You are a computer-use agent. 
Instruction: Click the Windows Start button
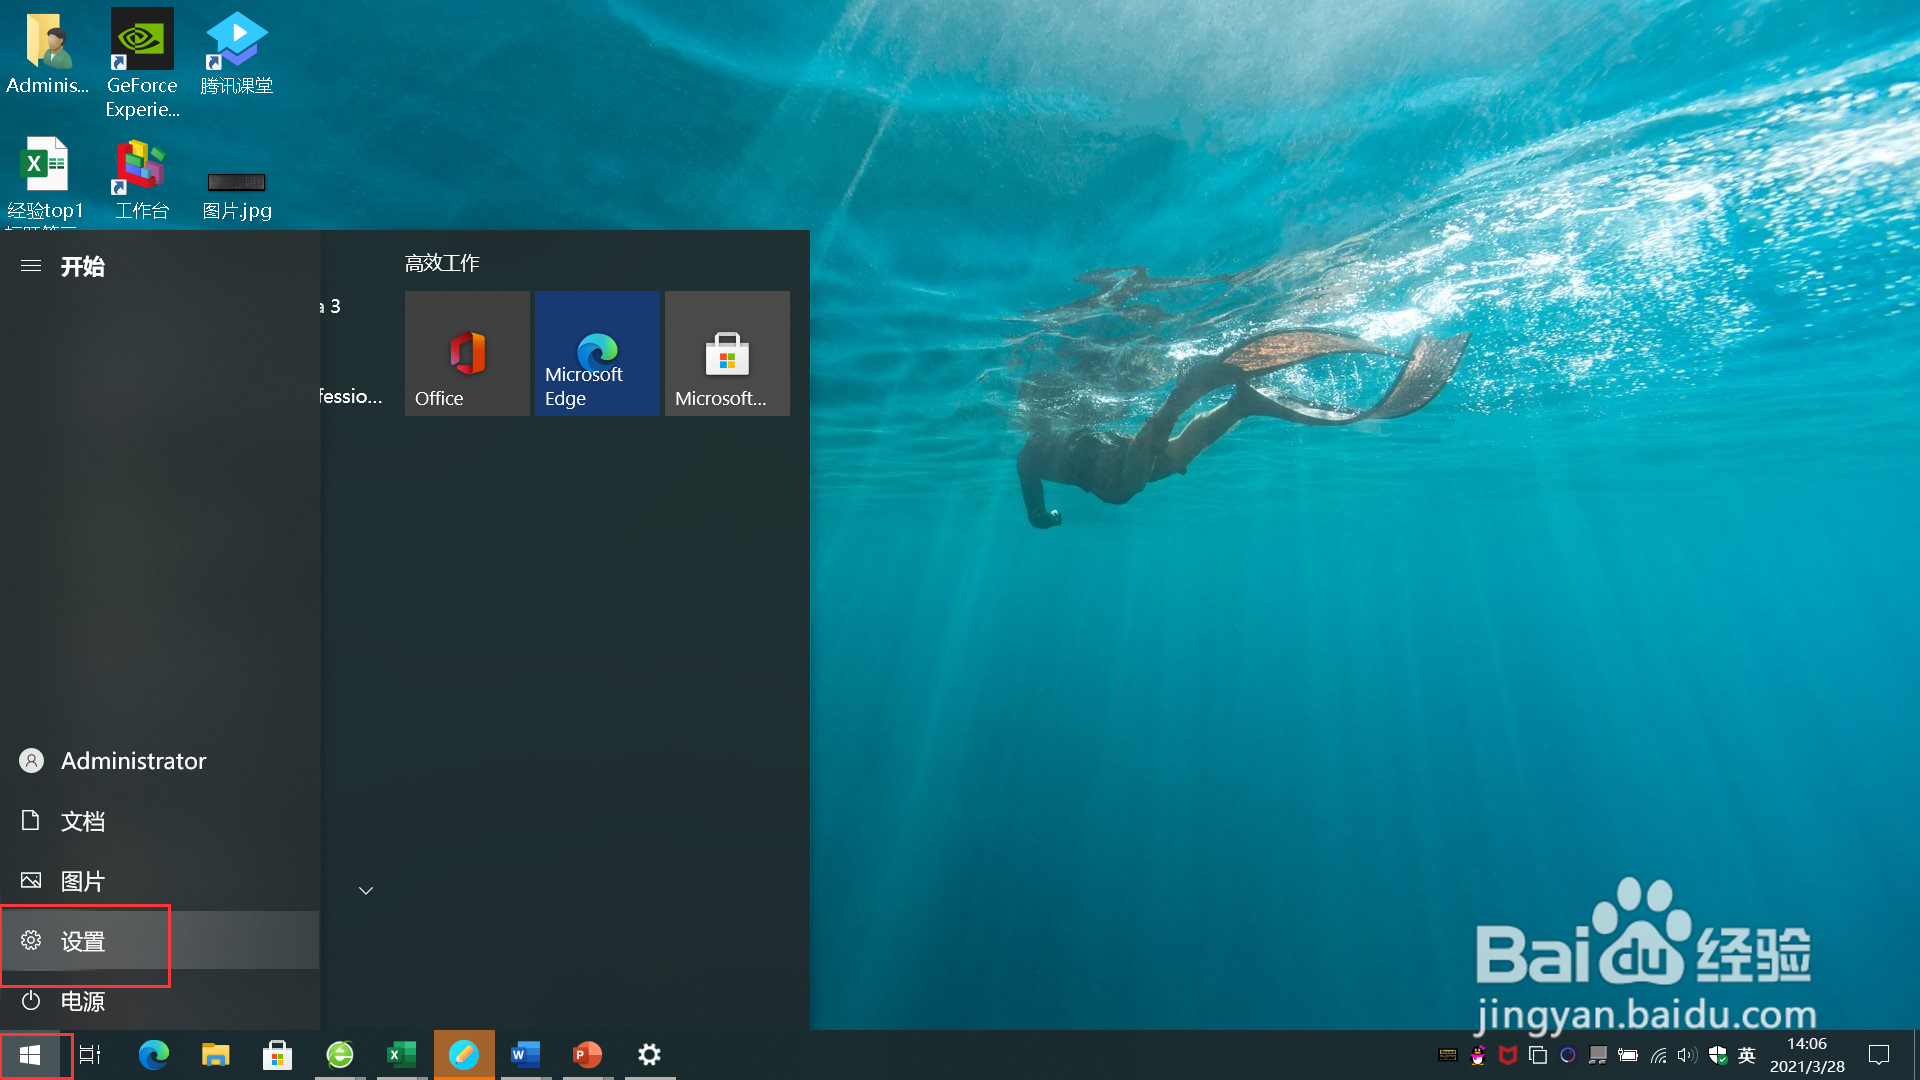[30, 1055]
